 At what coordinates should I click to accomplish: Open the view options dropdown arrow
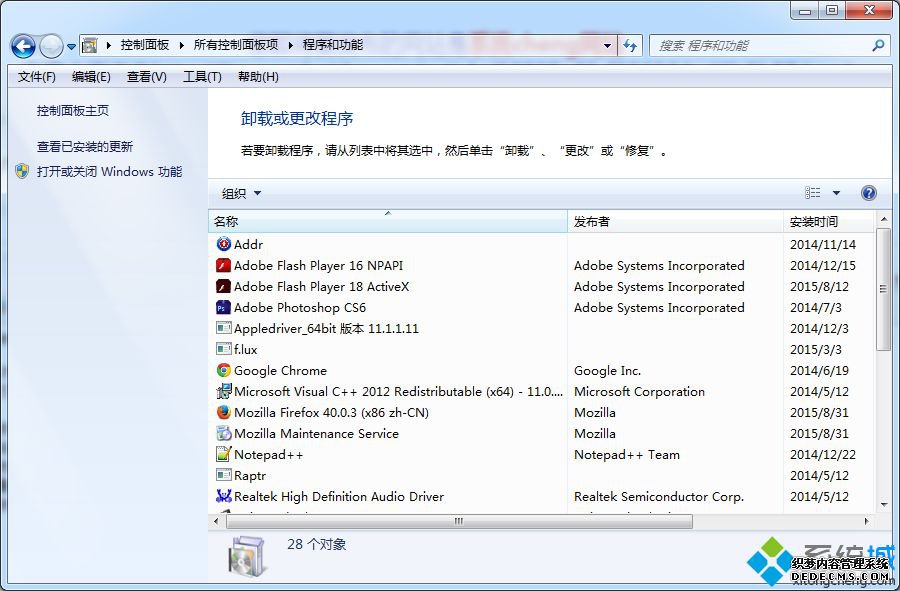point(836,193)
